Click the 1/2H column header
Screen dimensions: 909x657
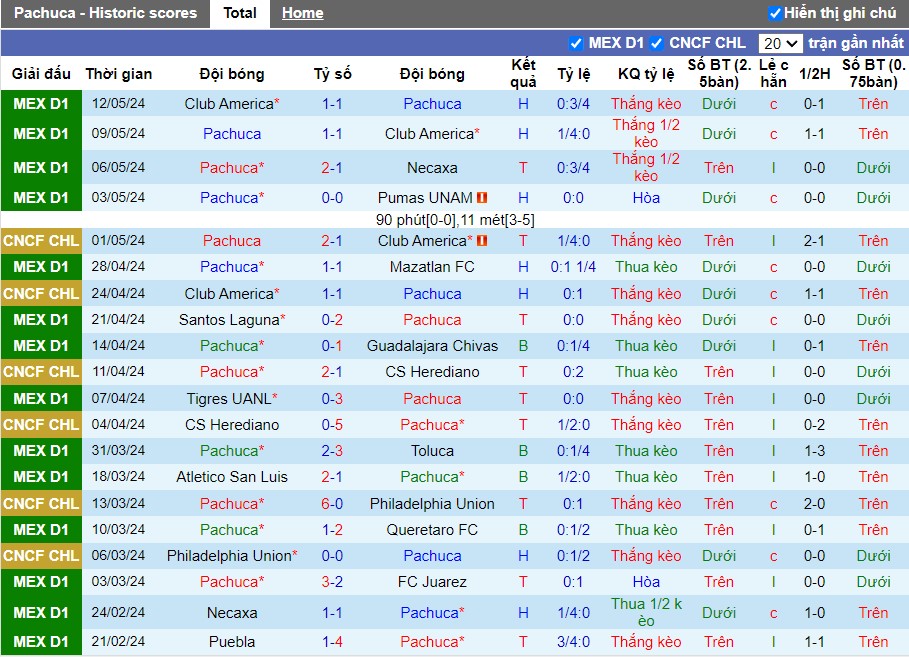point(815,74)
